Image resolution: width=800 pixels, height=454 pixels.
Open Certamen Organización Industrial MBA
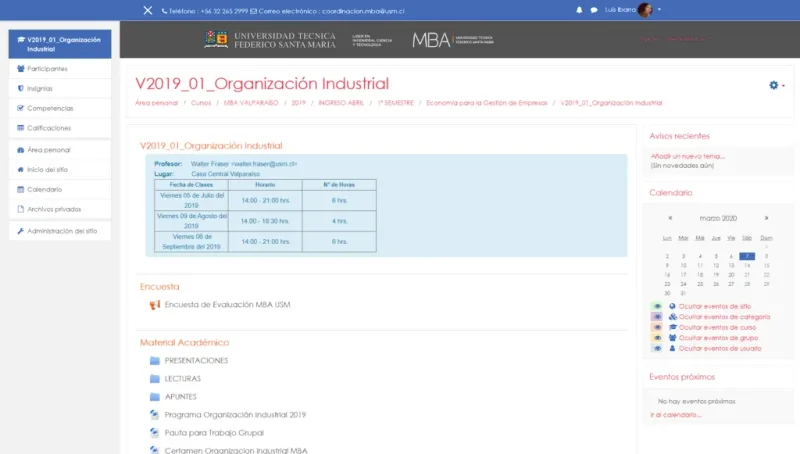236,450
